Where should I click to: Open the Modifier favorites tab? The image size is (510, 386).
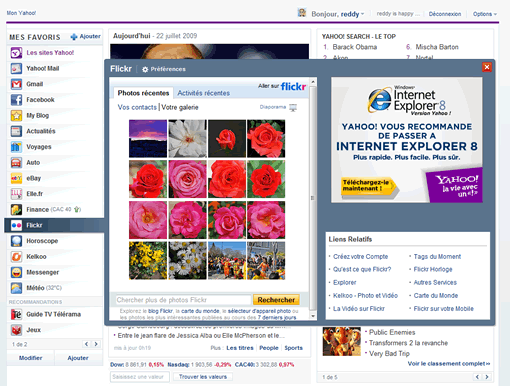[x=30, y=358]
